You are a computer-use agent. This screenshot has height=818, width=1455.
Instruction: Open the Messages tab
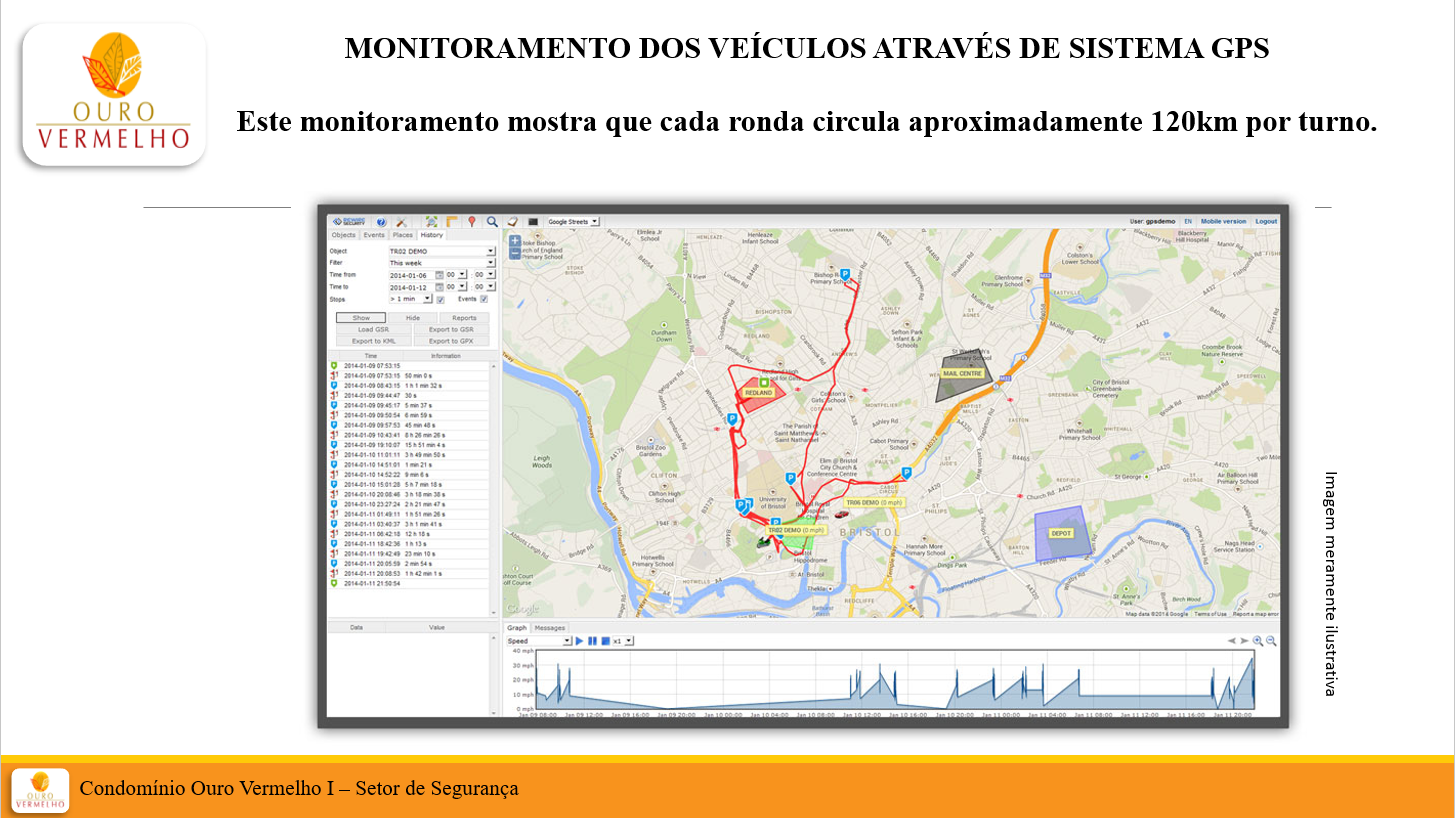tap(549, 628)
